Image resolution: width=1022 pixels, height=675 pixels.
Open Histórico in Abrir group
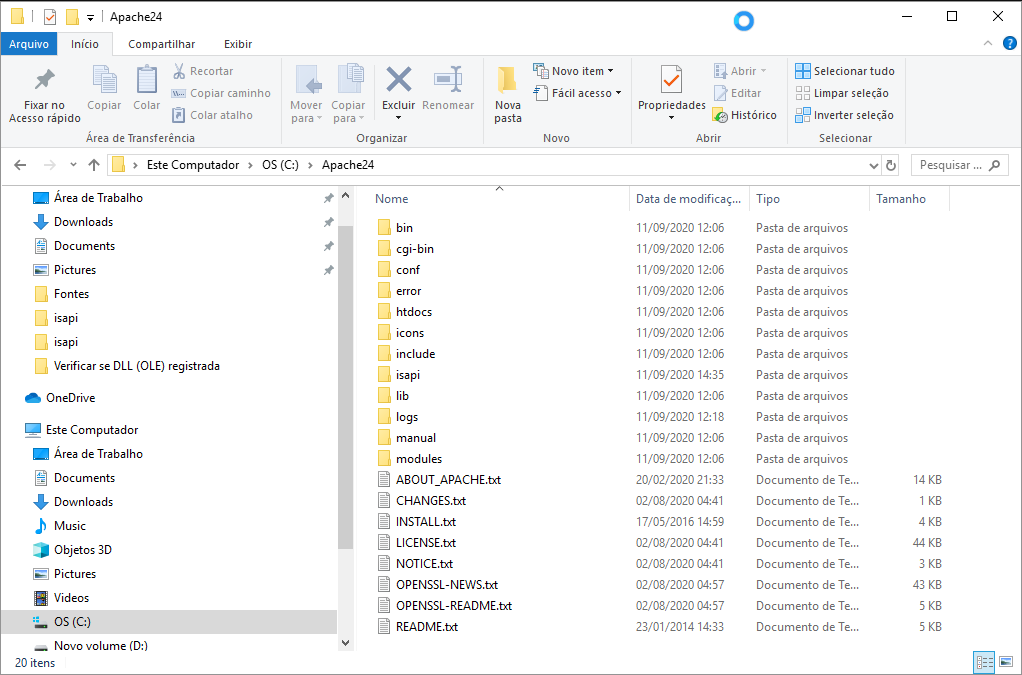(745, 115)
